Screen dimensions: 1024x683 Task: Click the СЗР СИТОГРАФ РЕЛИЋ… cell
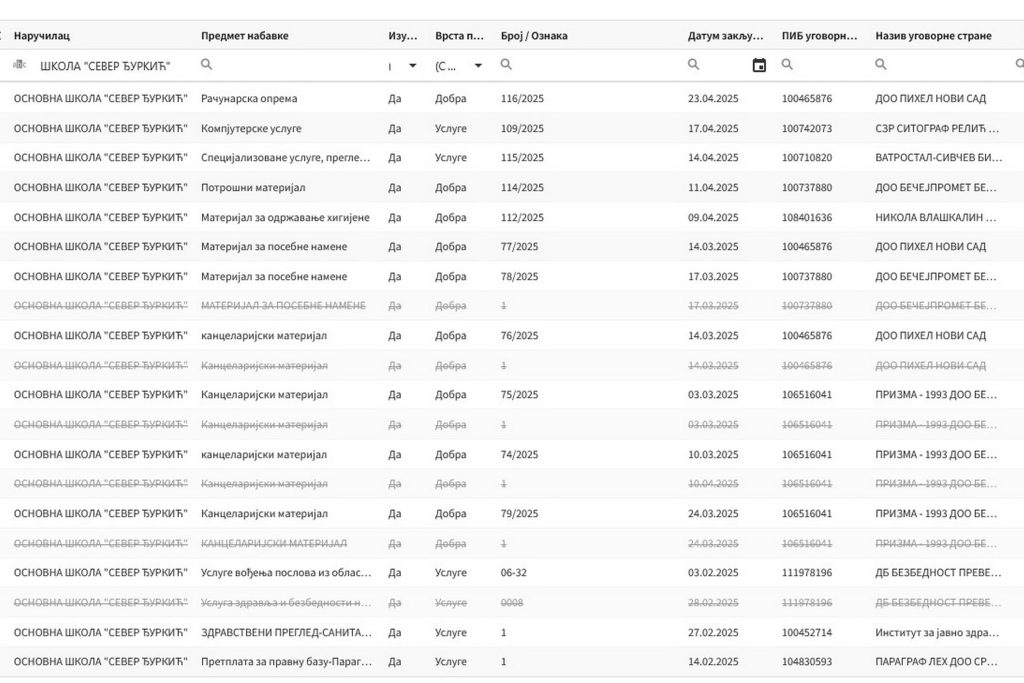point(937,129)
